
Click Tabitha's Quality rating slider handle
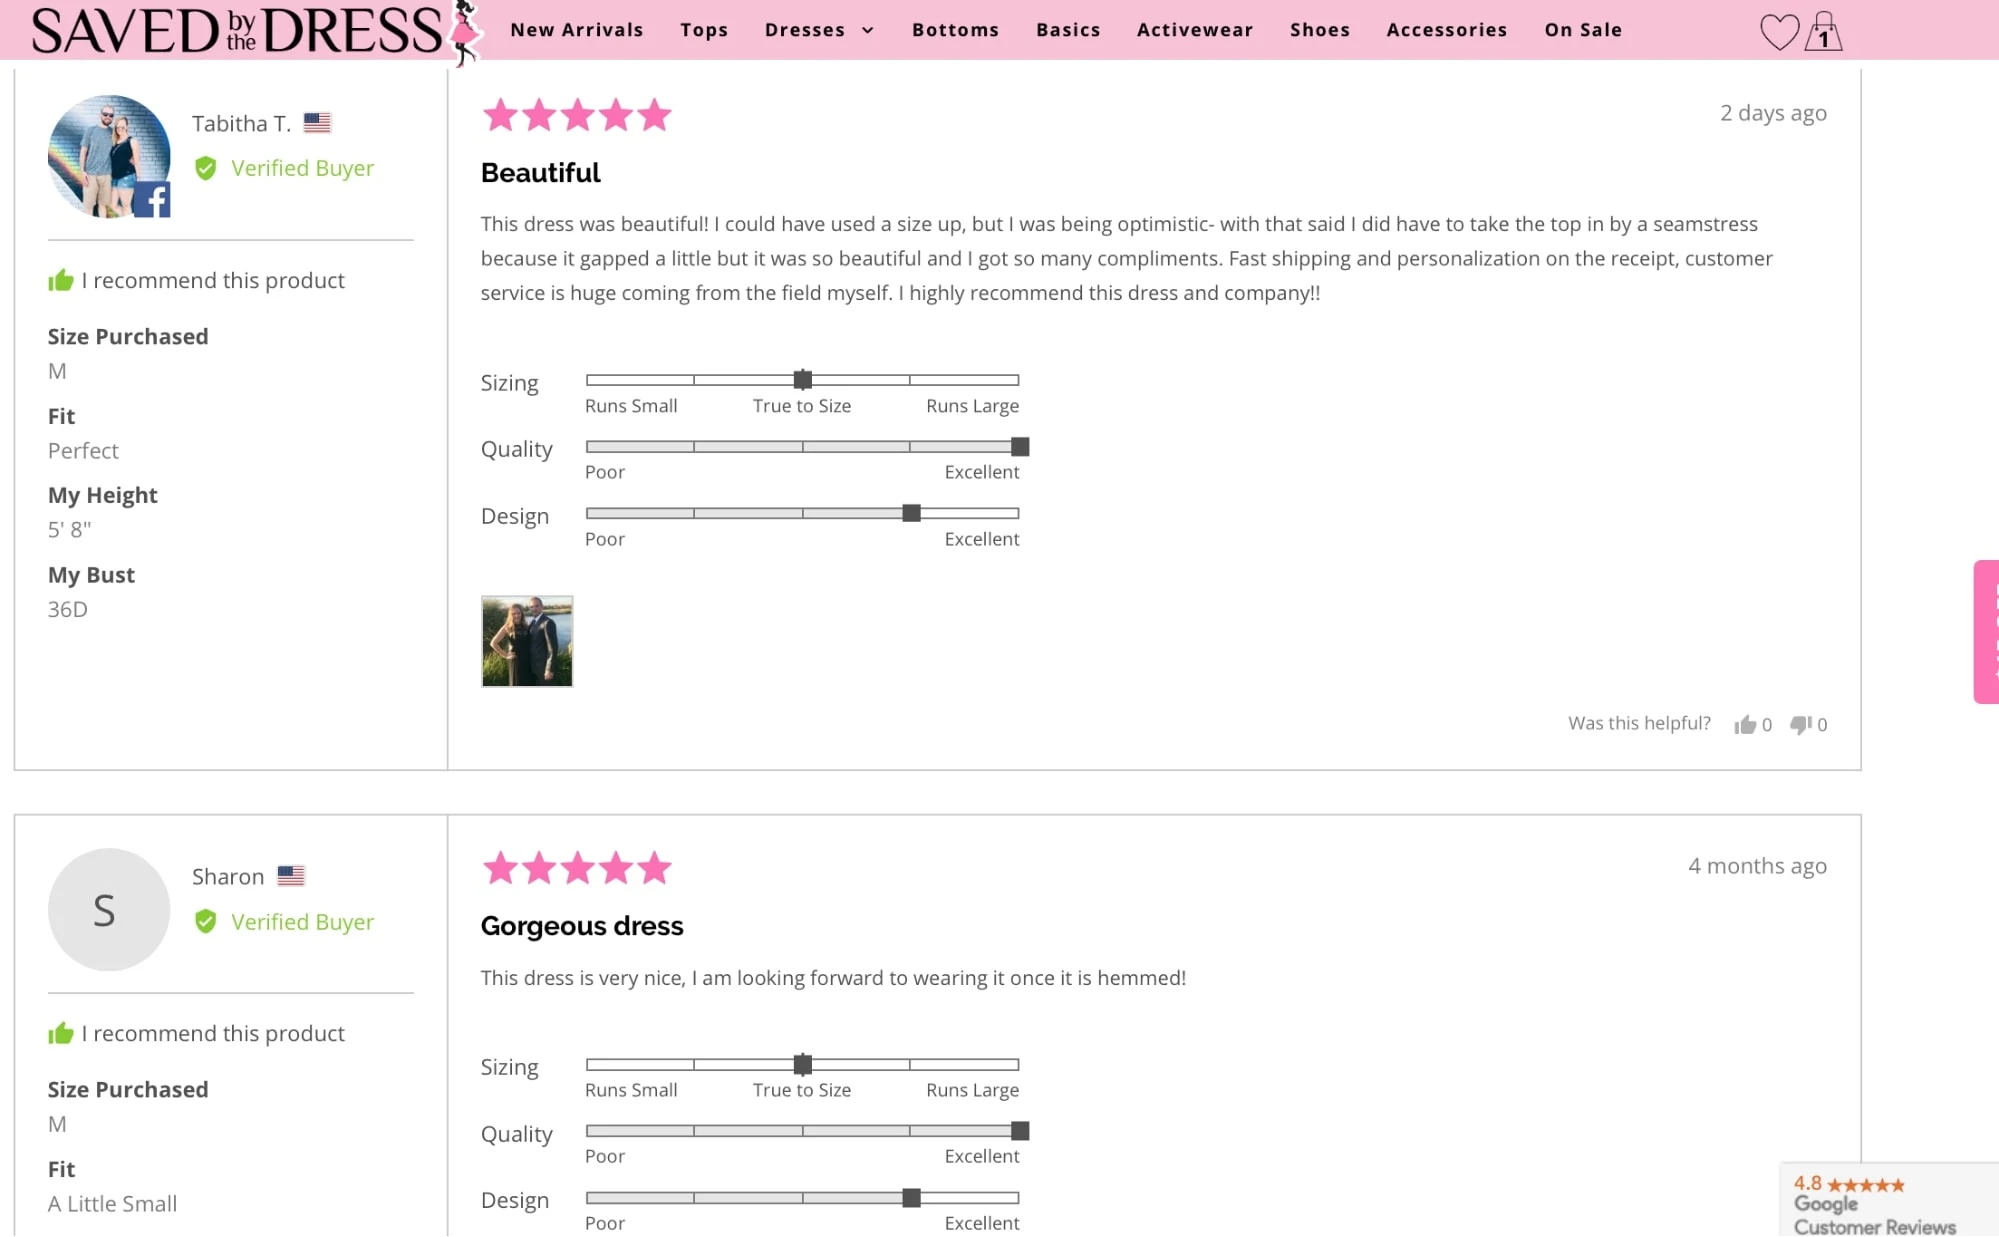[x=1019, y=447]
